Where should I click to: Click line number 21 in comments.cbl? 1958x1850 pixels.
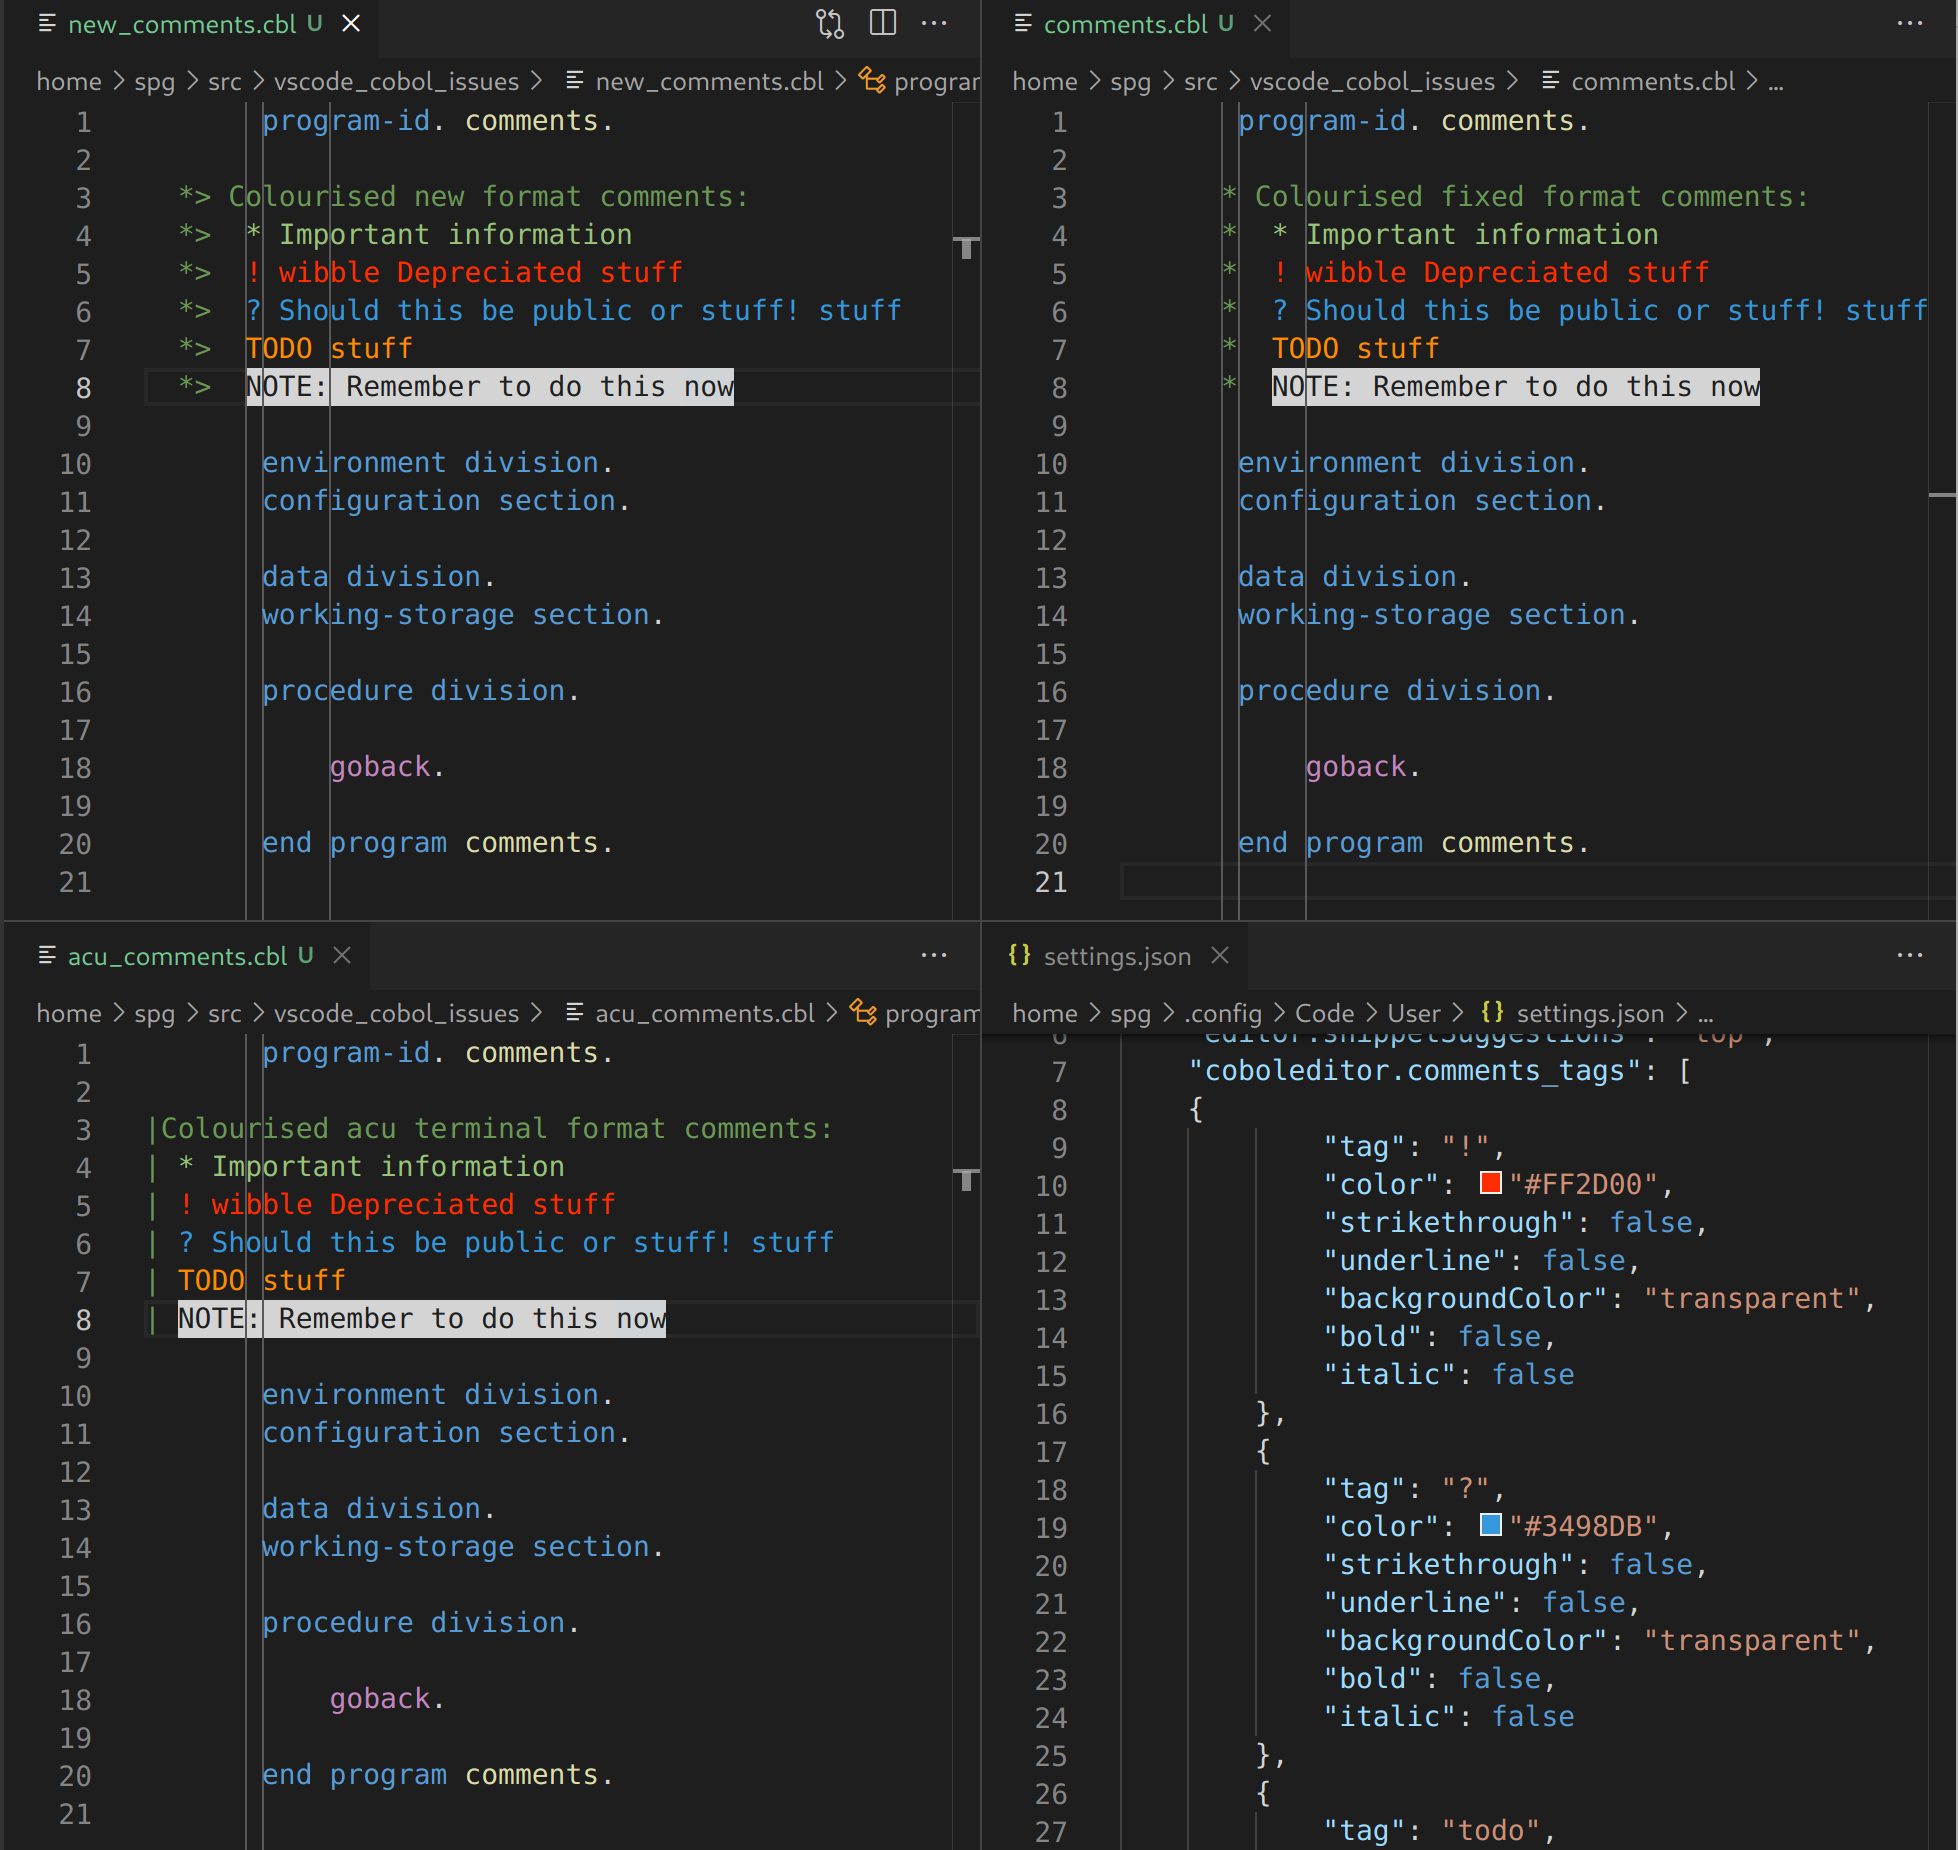(x=1050, y=882)
